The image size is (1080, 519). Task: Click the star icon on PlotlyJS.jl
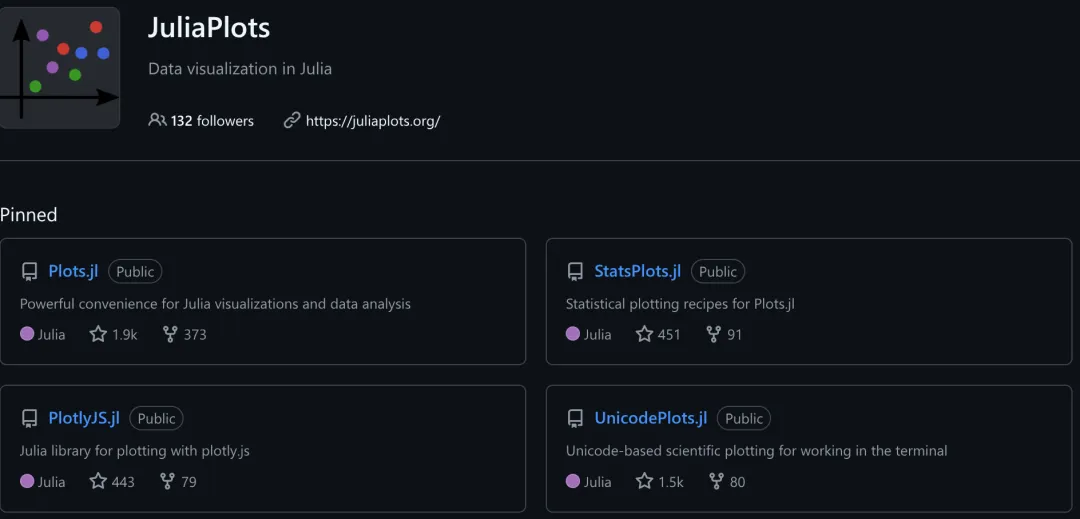(98, 481)
